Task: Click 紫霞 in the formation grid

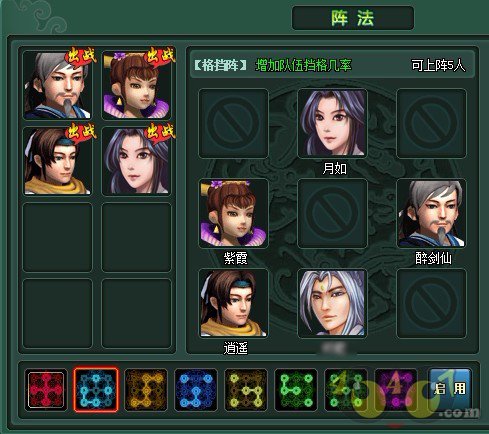Action: 233,213
